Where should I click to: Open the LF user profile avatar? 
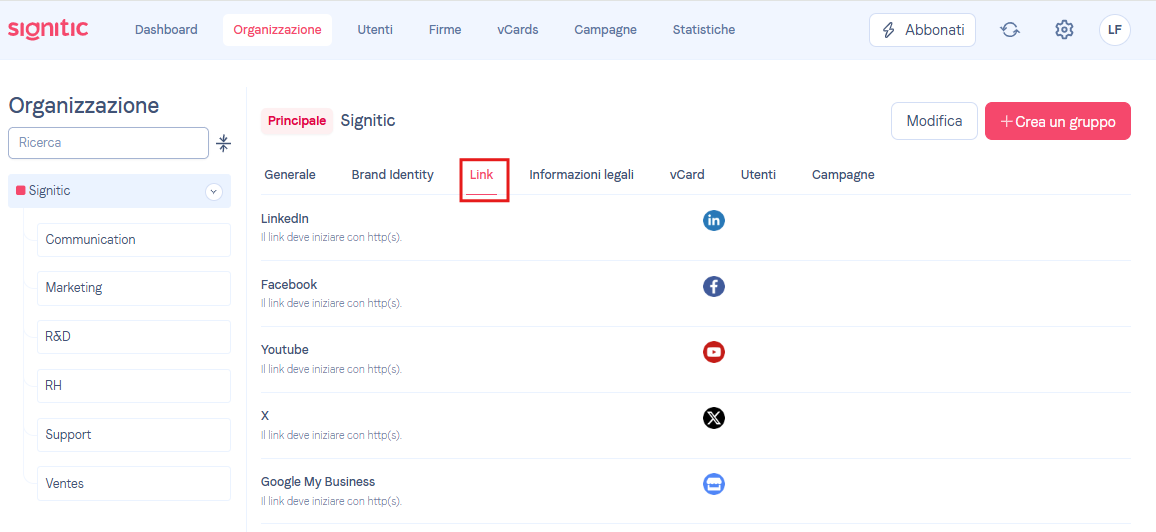click(x=1115, y=30)
